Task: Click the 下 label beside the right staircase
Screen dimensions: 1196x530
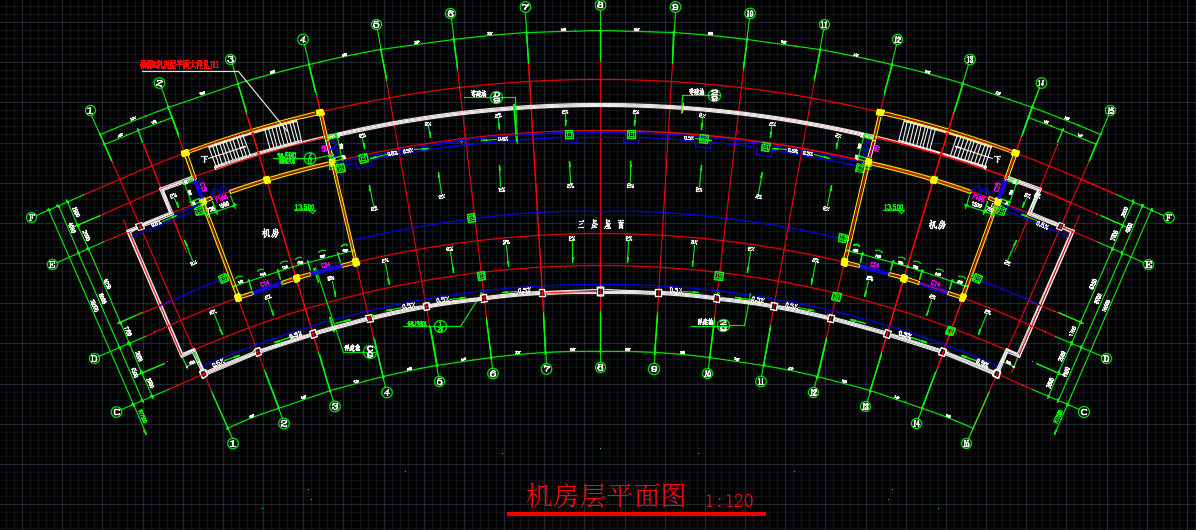Action: (x=998, y=160)
